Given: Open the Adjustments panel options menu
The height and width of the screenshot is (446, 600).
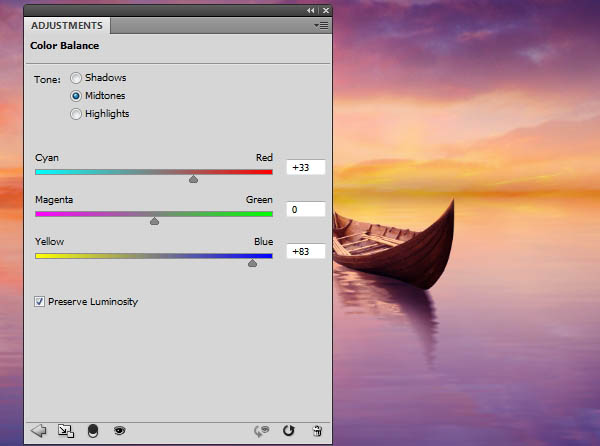Looking at the screenshot, I should [x=320, y=25].
